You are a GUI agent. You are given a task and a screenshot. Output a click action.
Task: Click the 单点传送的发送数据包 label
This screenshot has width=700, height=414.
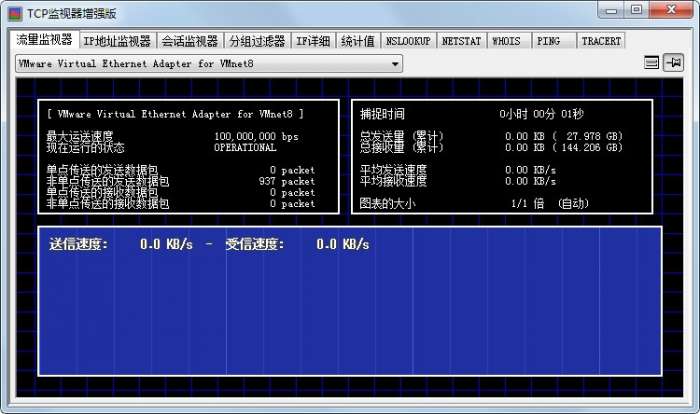[102, 170]
